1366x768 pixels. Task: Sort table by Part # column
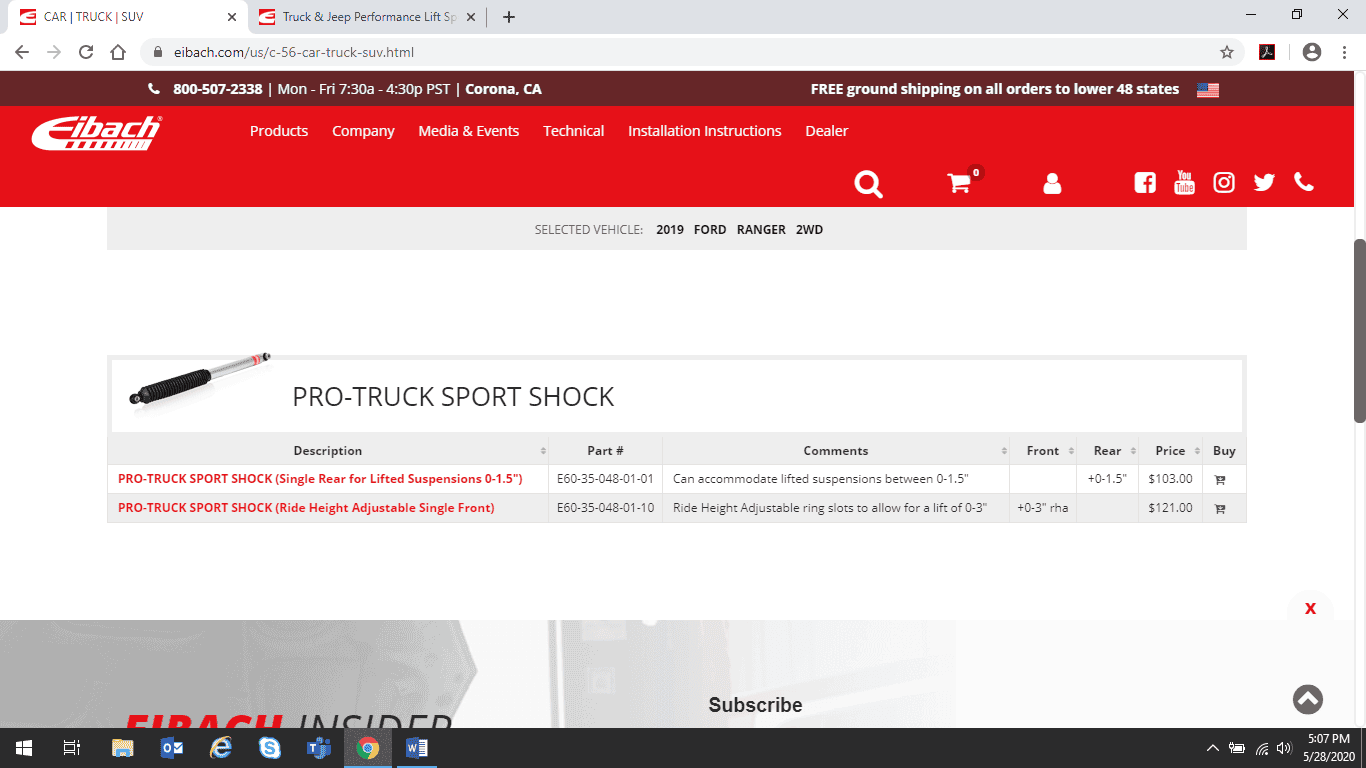pos(606,451)
